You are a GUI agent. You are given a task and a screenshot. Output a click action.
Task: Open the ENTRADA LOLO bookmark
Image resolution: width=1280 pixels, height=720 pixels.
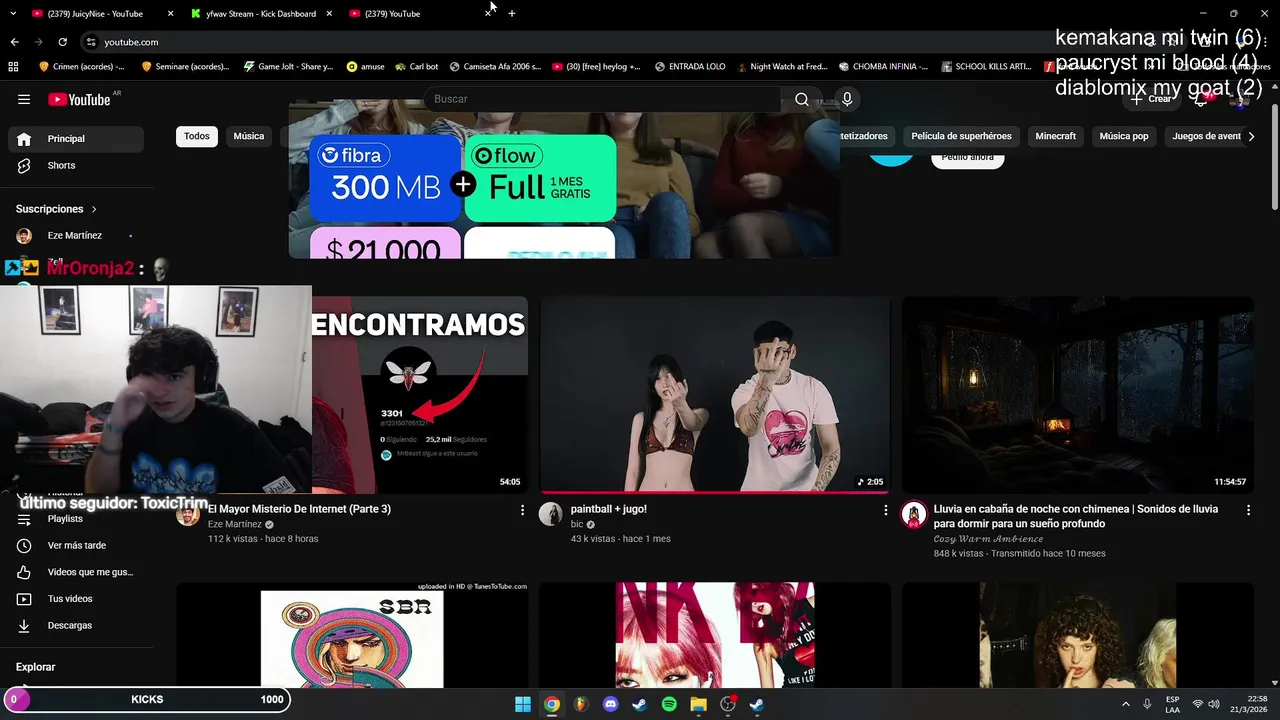click(690, 67)
